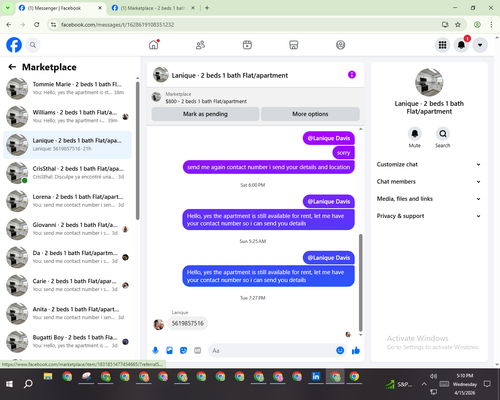The height and width of the screenshot is (400, 500).
Task: Bookmark this page star
Action: (458, 25)
